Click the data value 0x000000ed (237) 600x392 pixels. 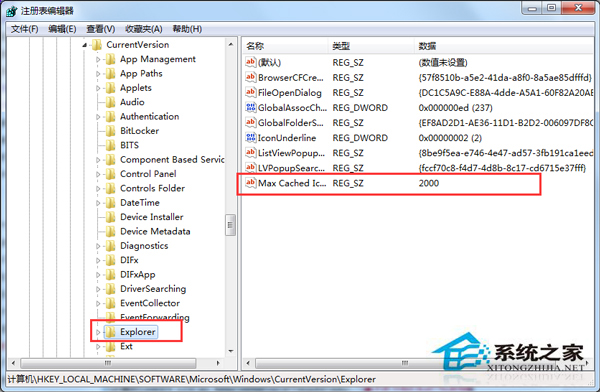[x=455, y=108]
